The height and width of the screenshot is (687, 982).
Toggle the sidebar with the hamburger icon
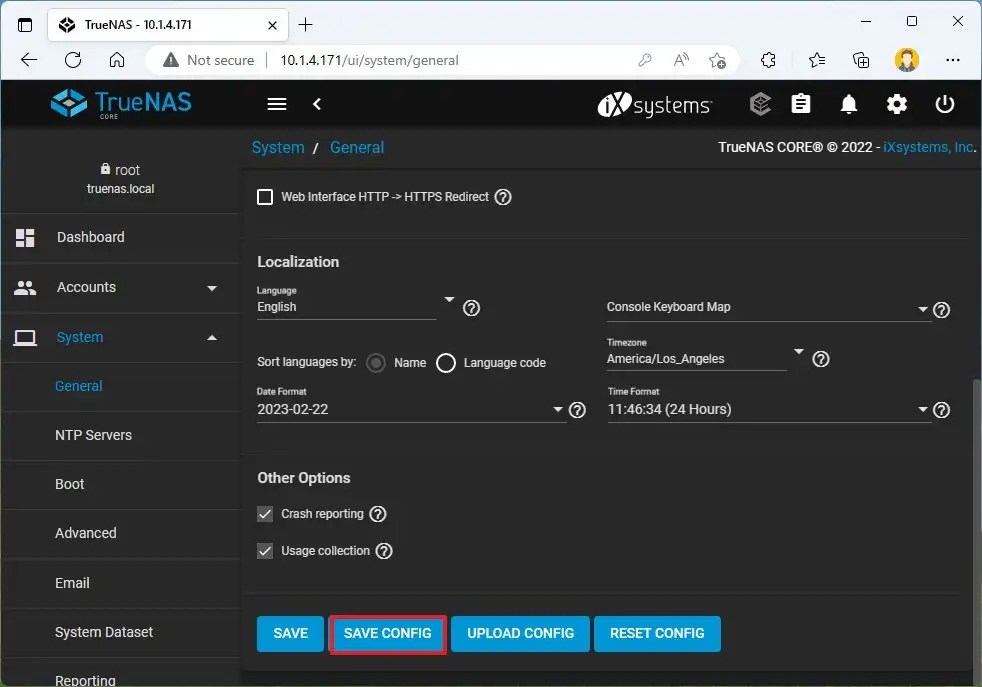point(276,104)
